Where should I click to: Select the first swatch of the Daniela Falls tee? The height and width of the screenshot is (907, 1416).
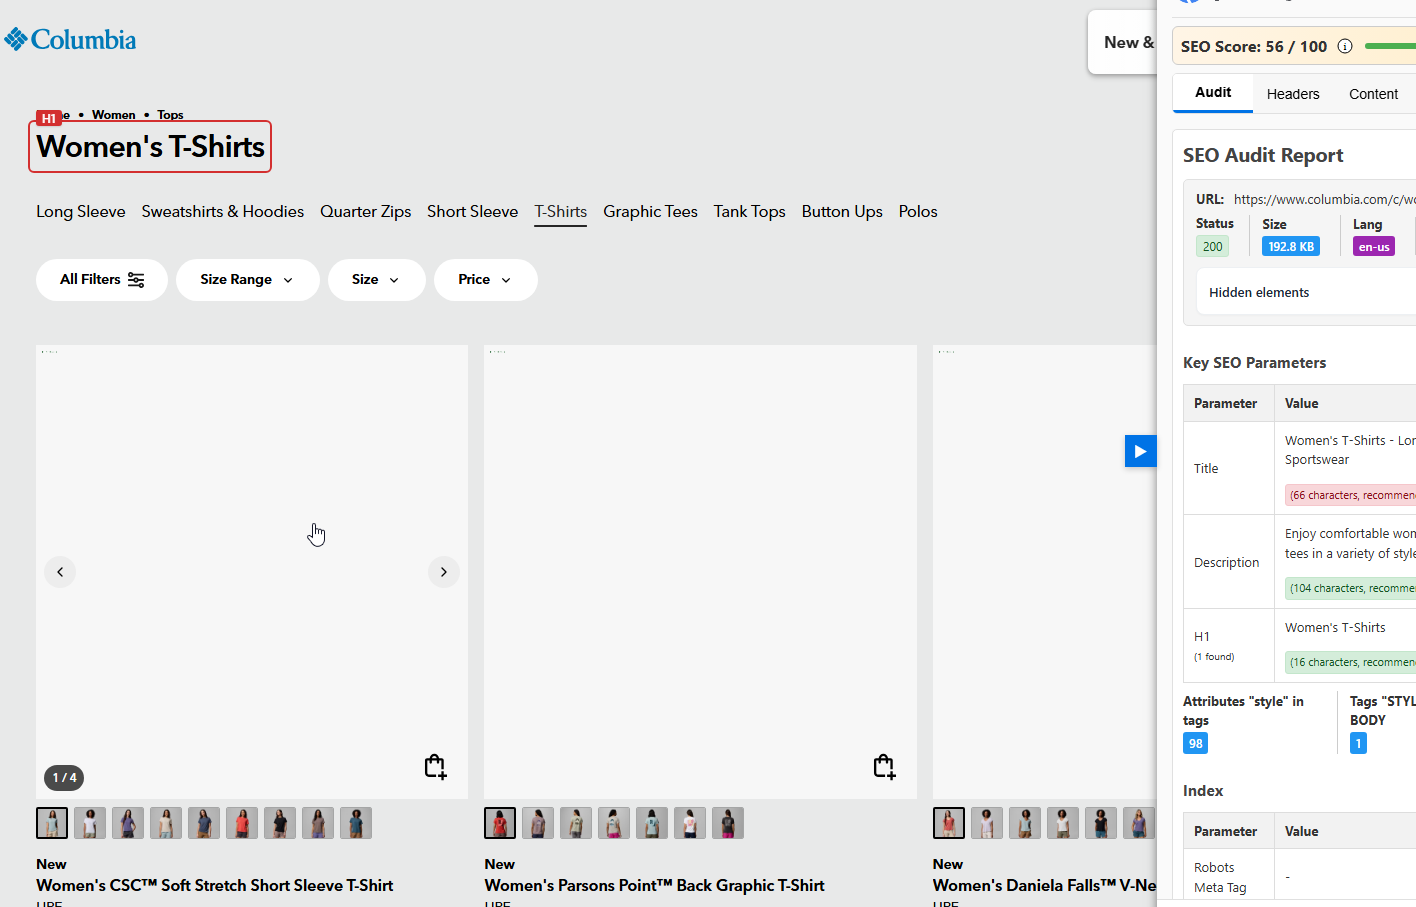coord(949,823)
